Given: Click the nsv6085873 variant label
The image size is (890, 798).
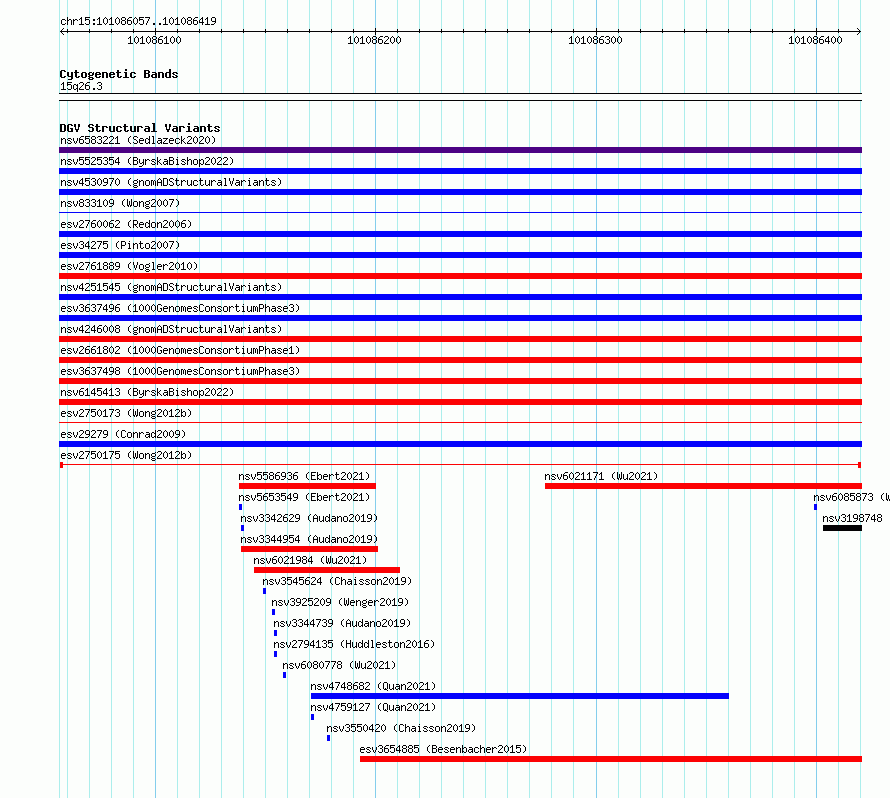Looking at the screenshot, I should click(851, 497).
